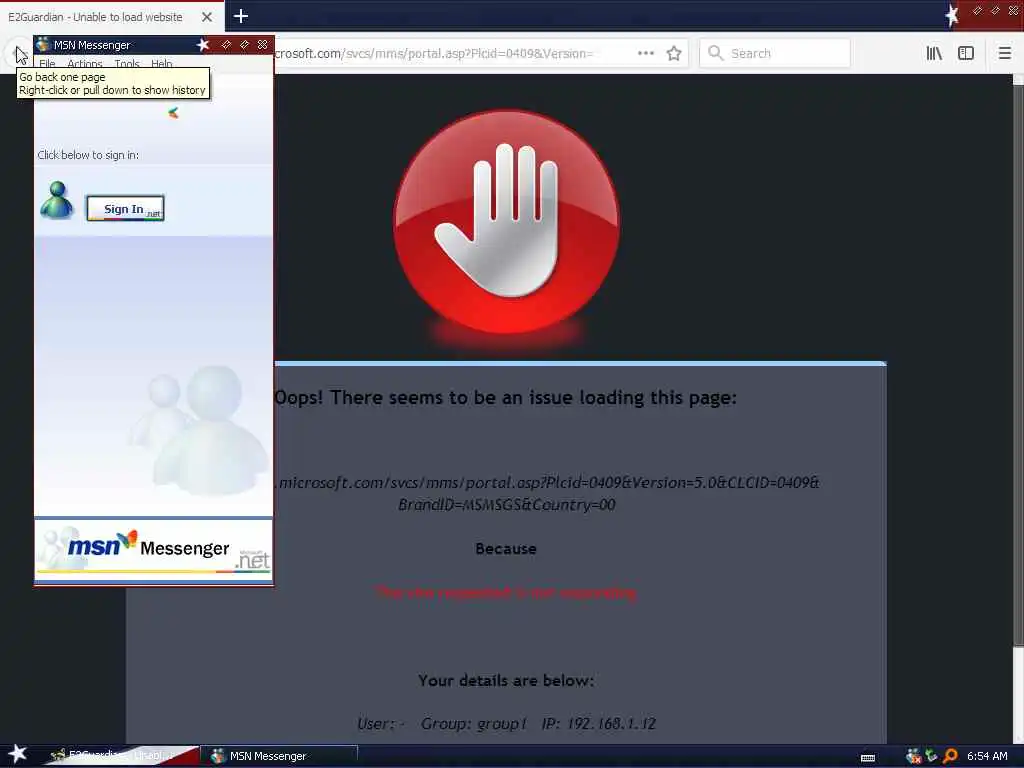Open the star Start menu on the taskbar

(17, 754)
